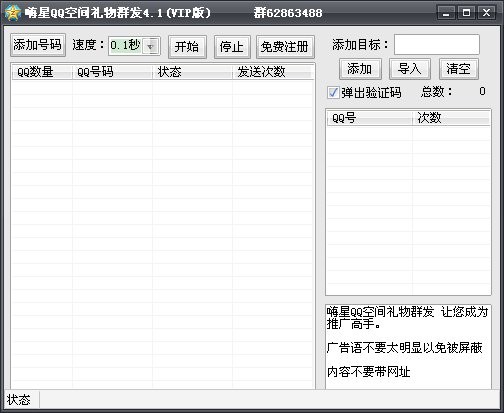This screenshot has width=504, height=413.
Task: Click 导入 to import targets
Action: coord(410,69)
